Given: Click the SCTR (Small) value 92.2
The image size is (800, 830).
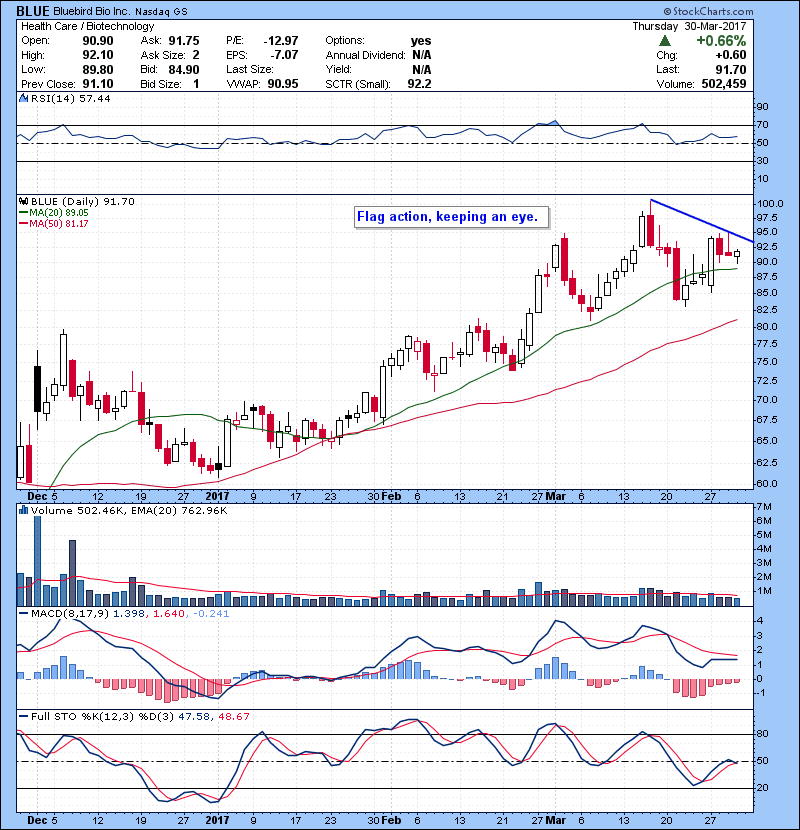Looking at the screenshot, I should coord(419,84).
